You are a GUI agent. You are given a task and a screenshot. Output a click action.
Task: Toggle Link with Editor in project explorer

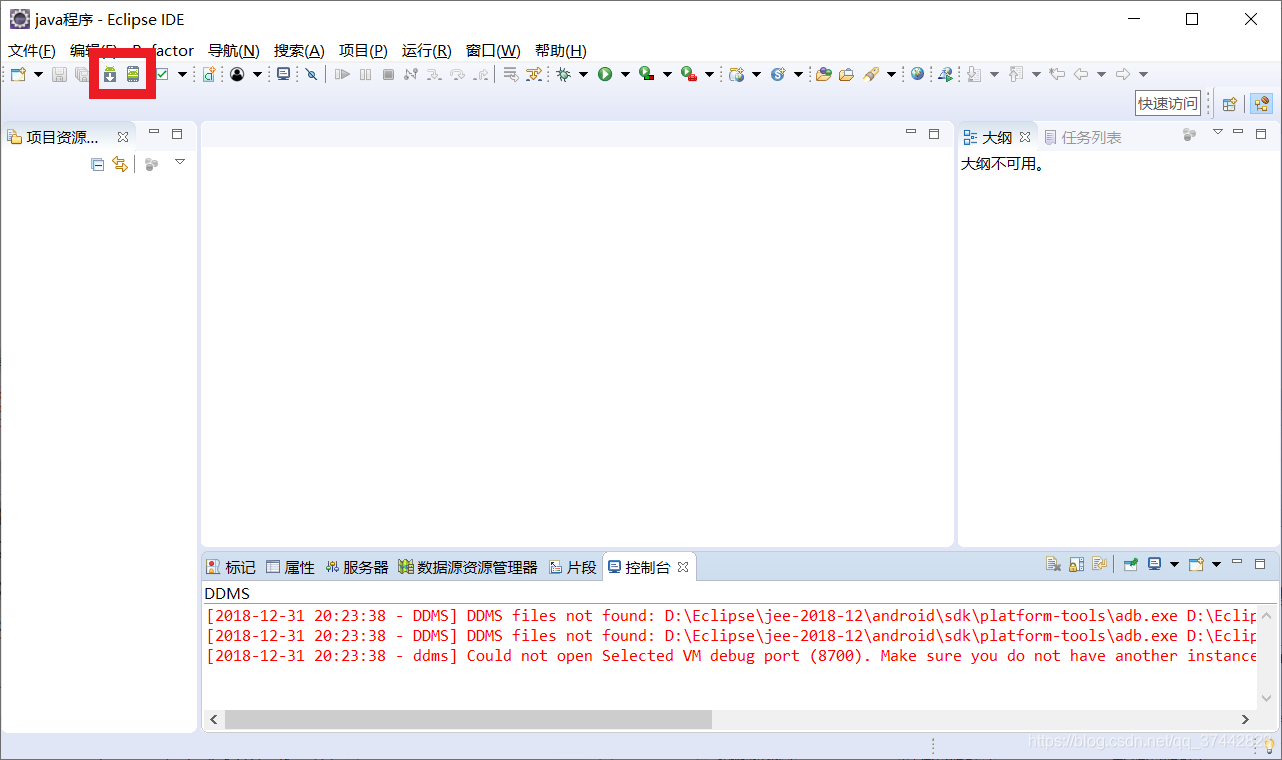pos(120,164)
